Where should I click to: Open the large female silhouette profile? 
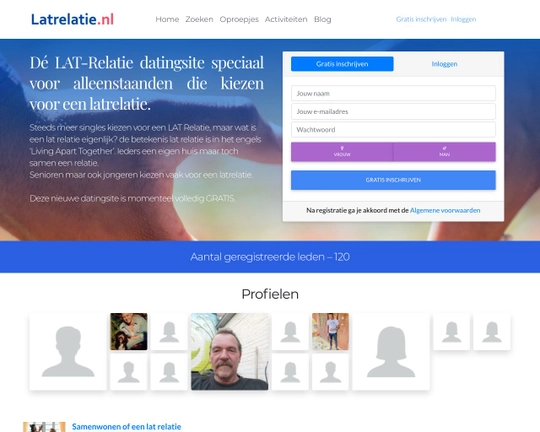pos(391,351)
